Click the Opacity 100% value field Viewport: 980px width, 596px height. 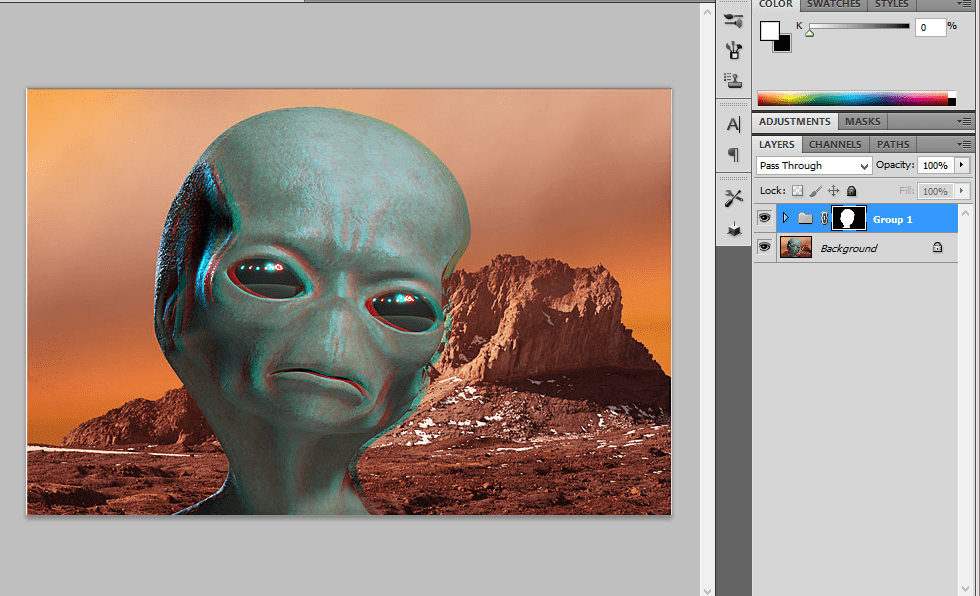(936, 166)
